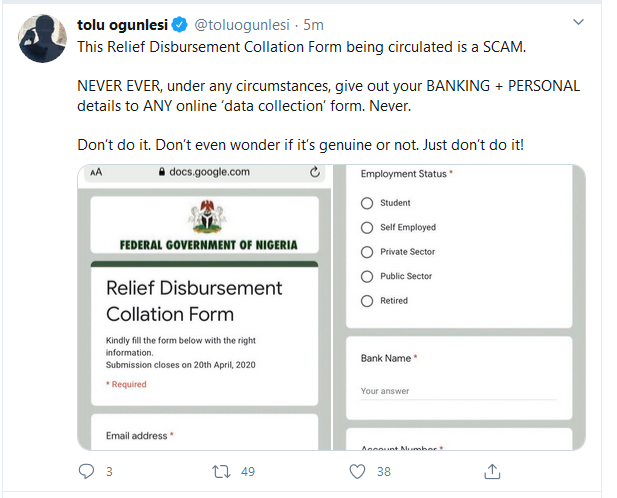
Task: Click the tolu ogunlesi profile avatar
Action: tap(39, 36)
